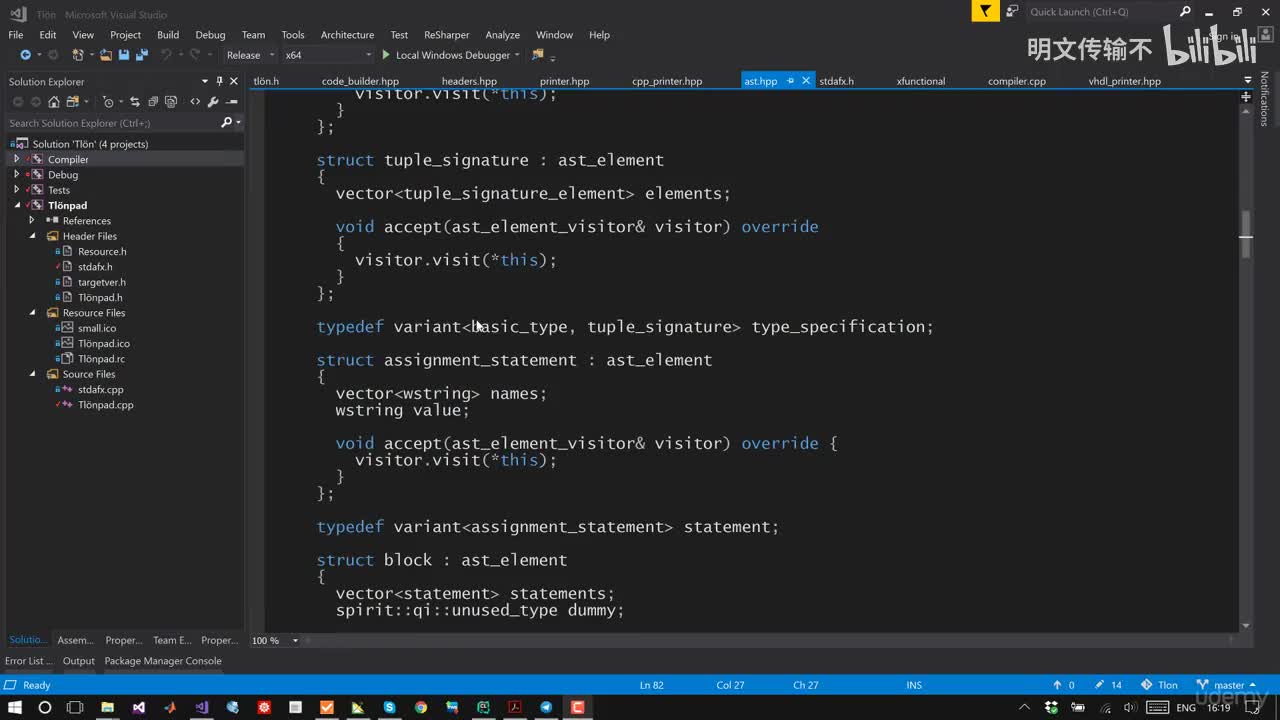
Task: Click the notifications flag icon
Action: pos(986,12)
